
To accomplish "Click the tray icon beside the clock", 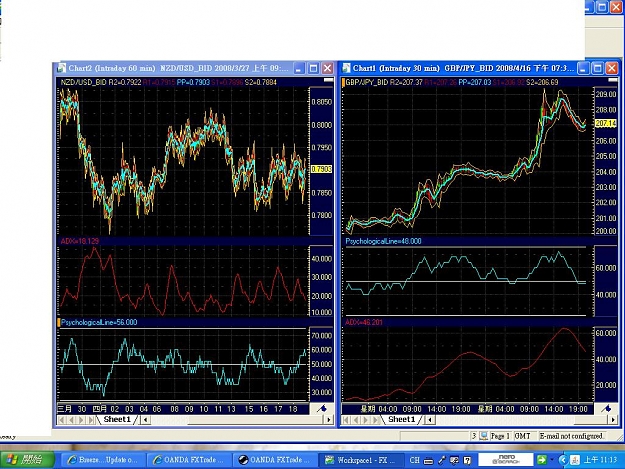I will 574,460.
